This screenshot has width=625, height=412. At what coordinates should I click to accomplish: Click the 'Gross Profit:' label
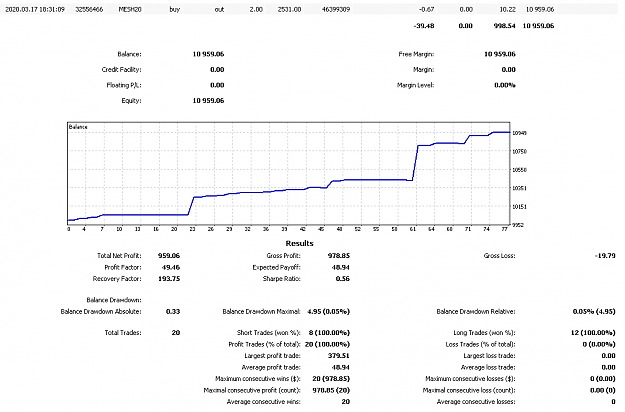coord(283,256)
